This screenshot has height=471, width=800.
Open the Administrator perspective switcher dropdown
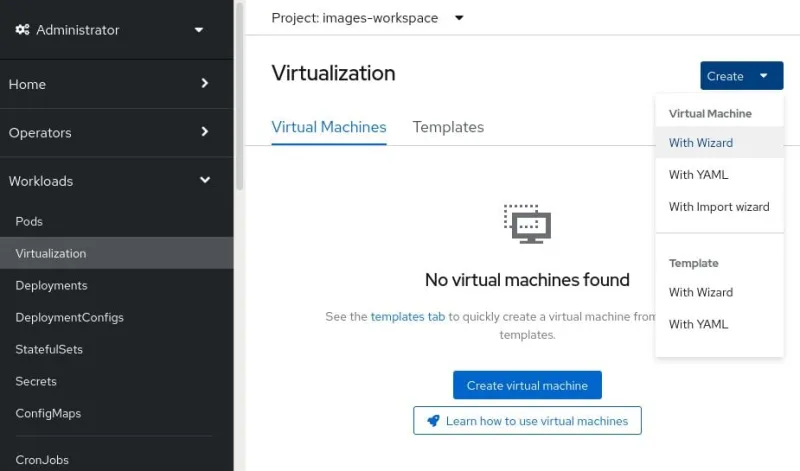point(110,30)
